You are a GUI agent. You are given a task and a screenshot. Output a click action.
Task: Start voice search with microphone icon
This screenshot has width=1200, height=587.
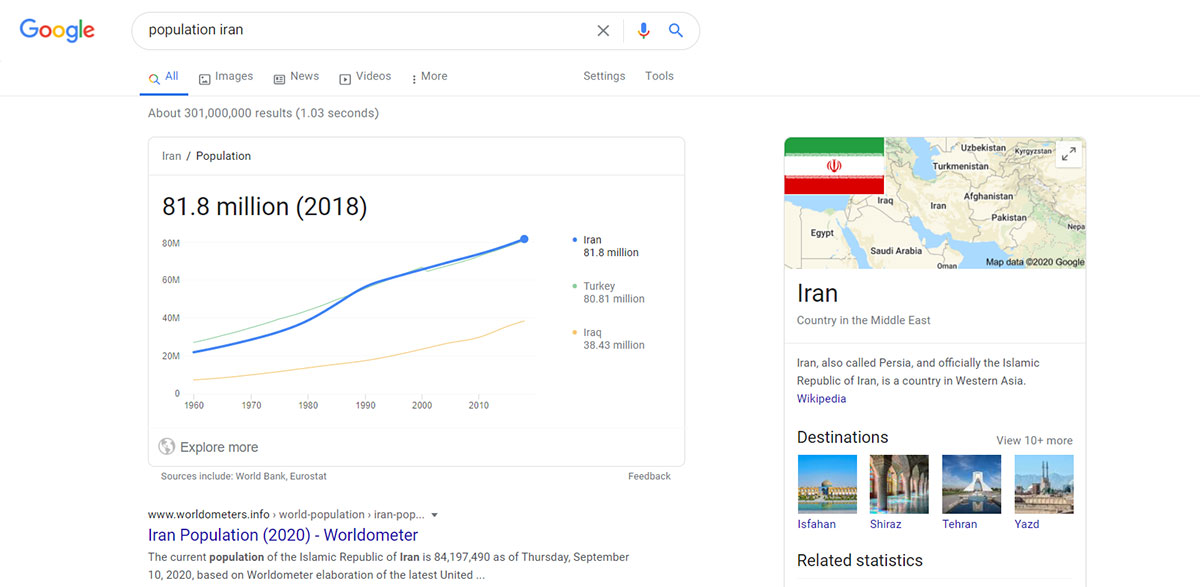point(643,31)
